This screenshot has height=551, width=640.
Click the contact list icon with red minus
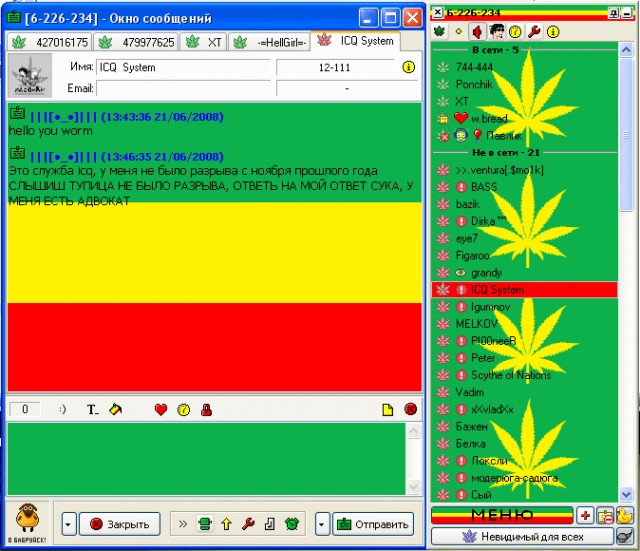[x=605, y=515]
